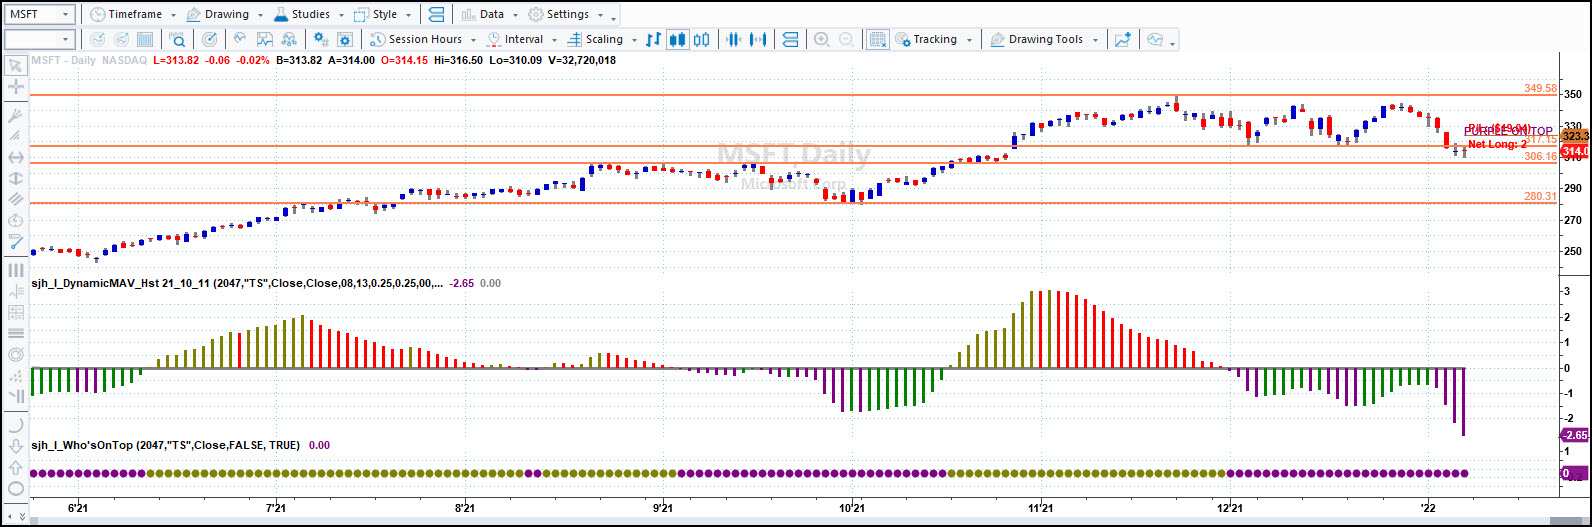Click the linked studies circles icon

289,40
